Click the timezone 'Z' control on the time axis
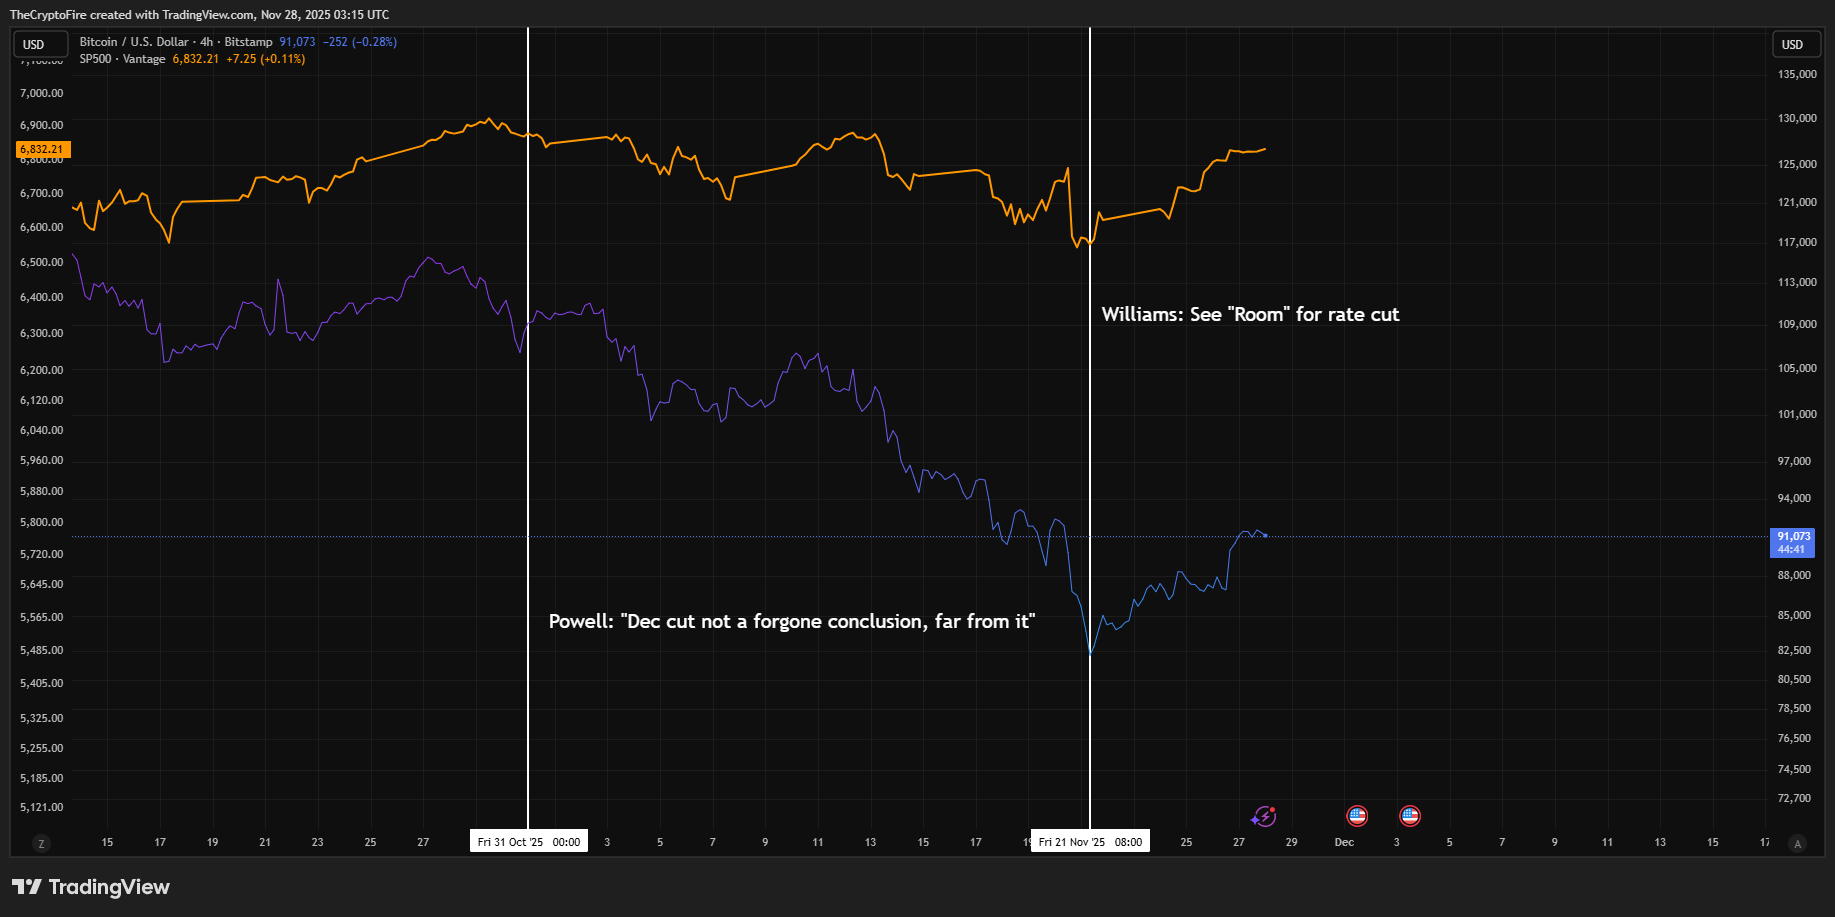 click(41, 843)
